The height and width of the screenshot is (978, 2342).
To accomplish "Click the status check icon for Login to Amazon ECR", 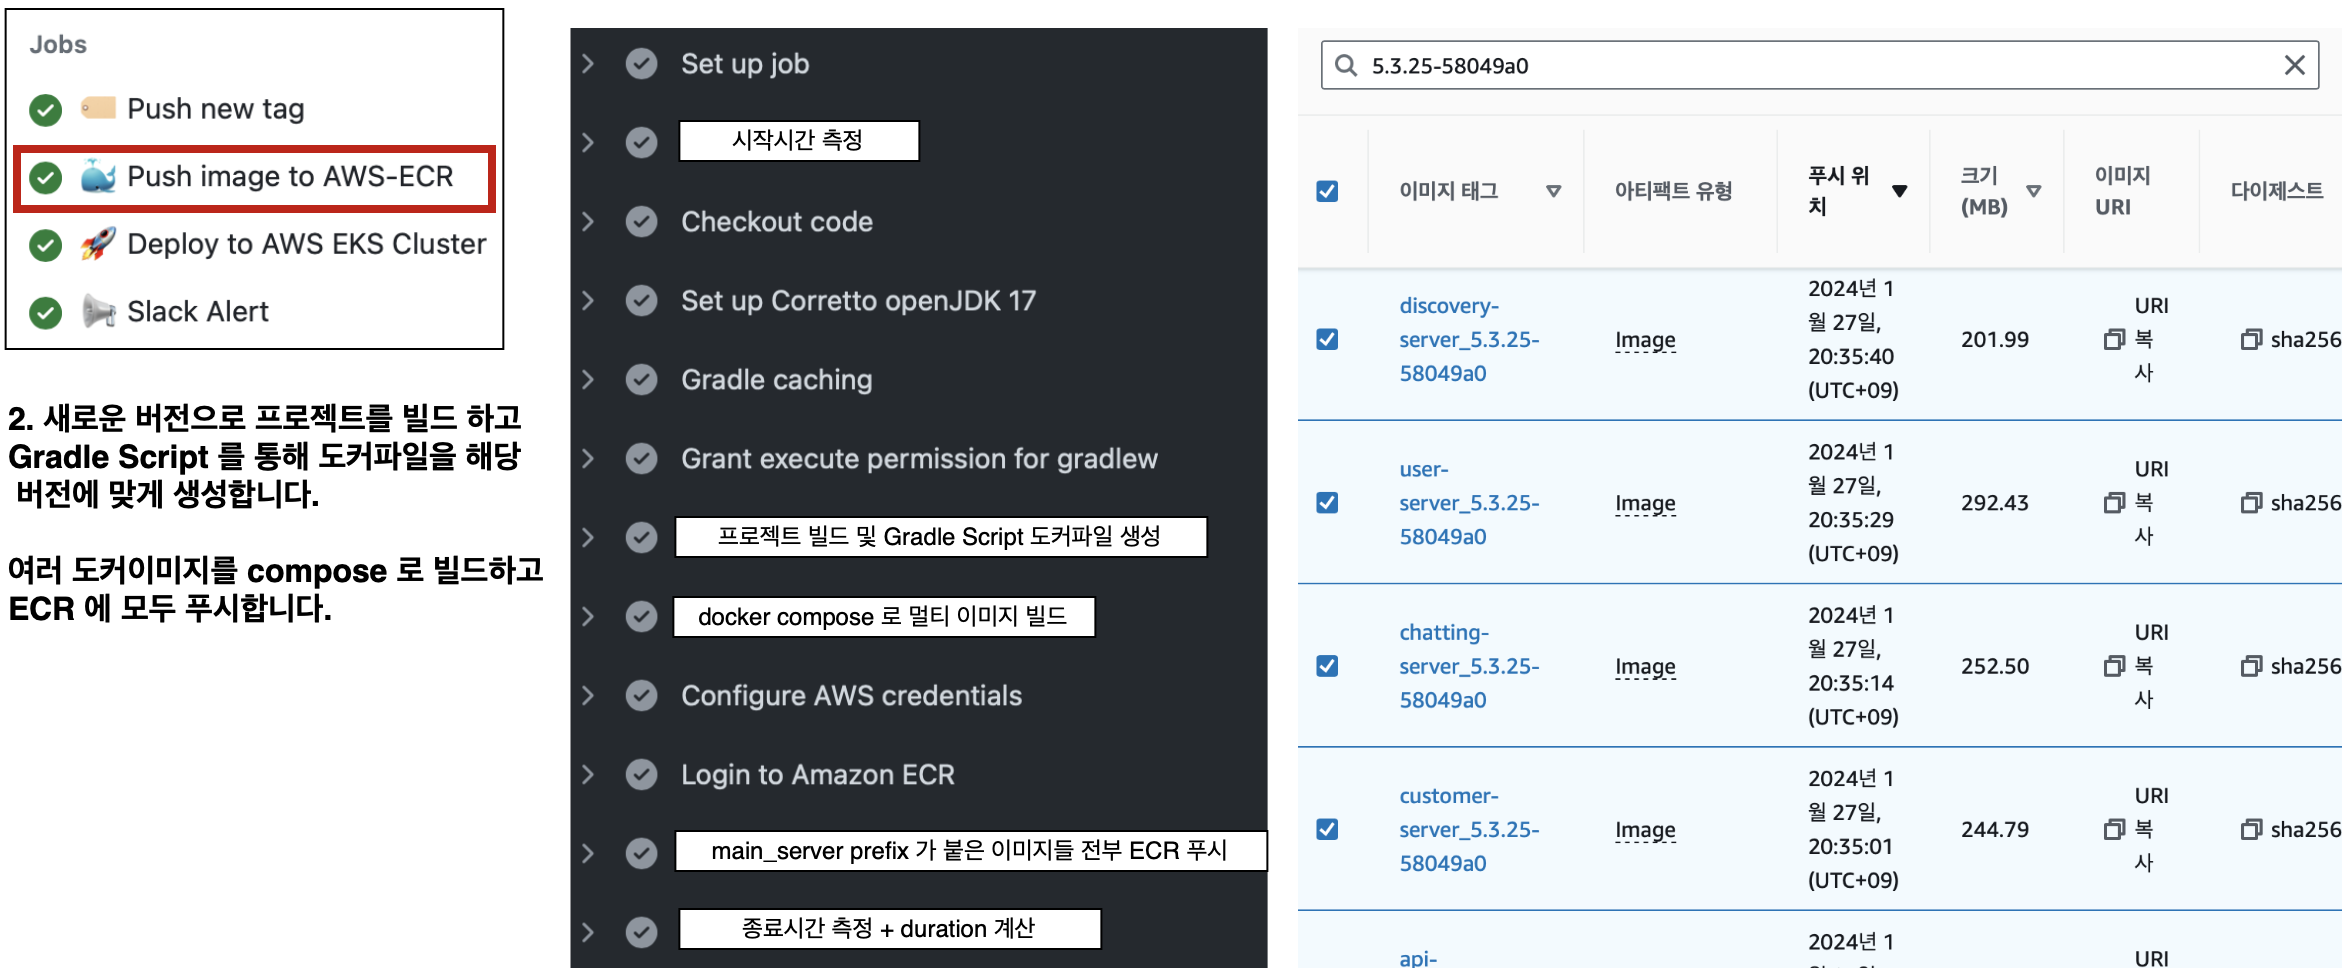I will coord(641,775).
